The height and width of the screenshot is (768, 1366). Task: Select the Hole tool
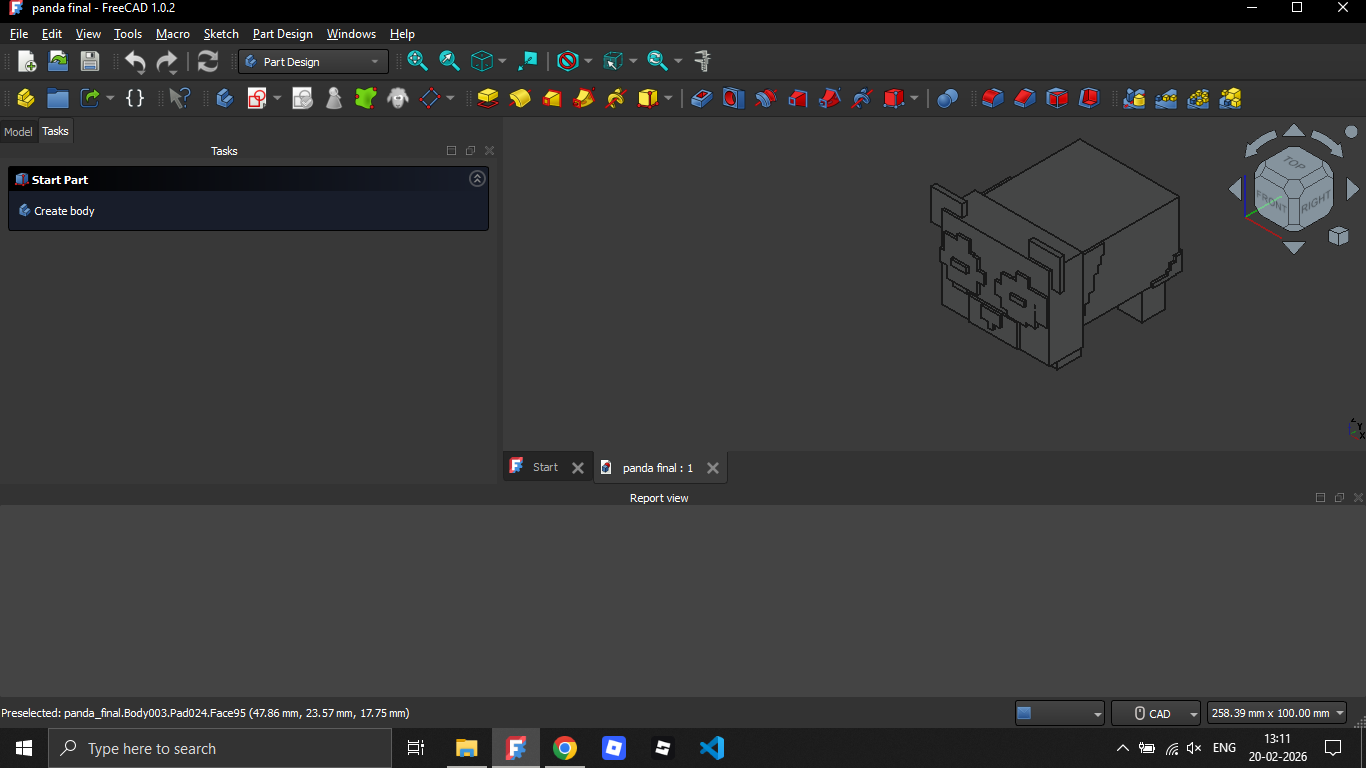tap(734, 98)
